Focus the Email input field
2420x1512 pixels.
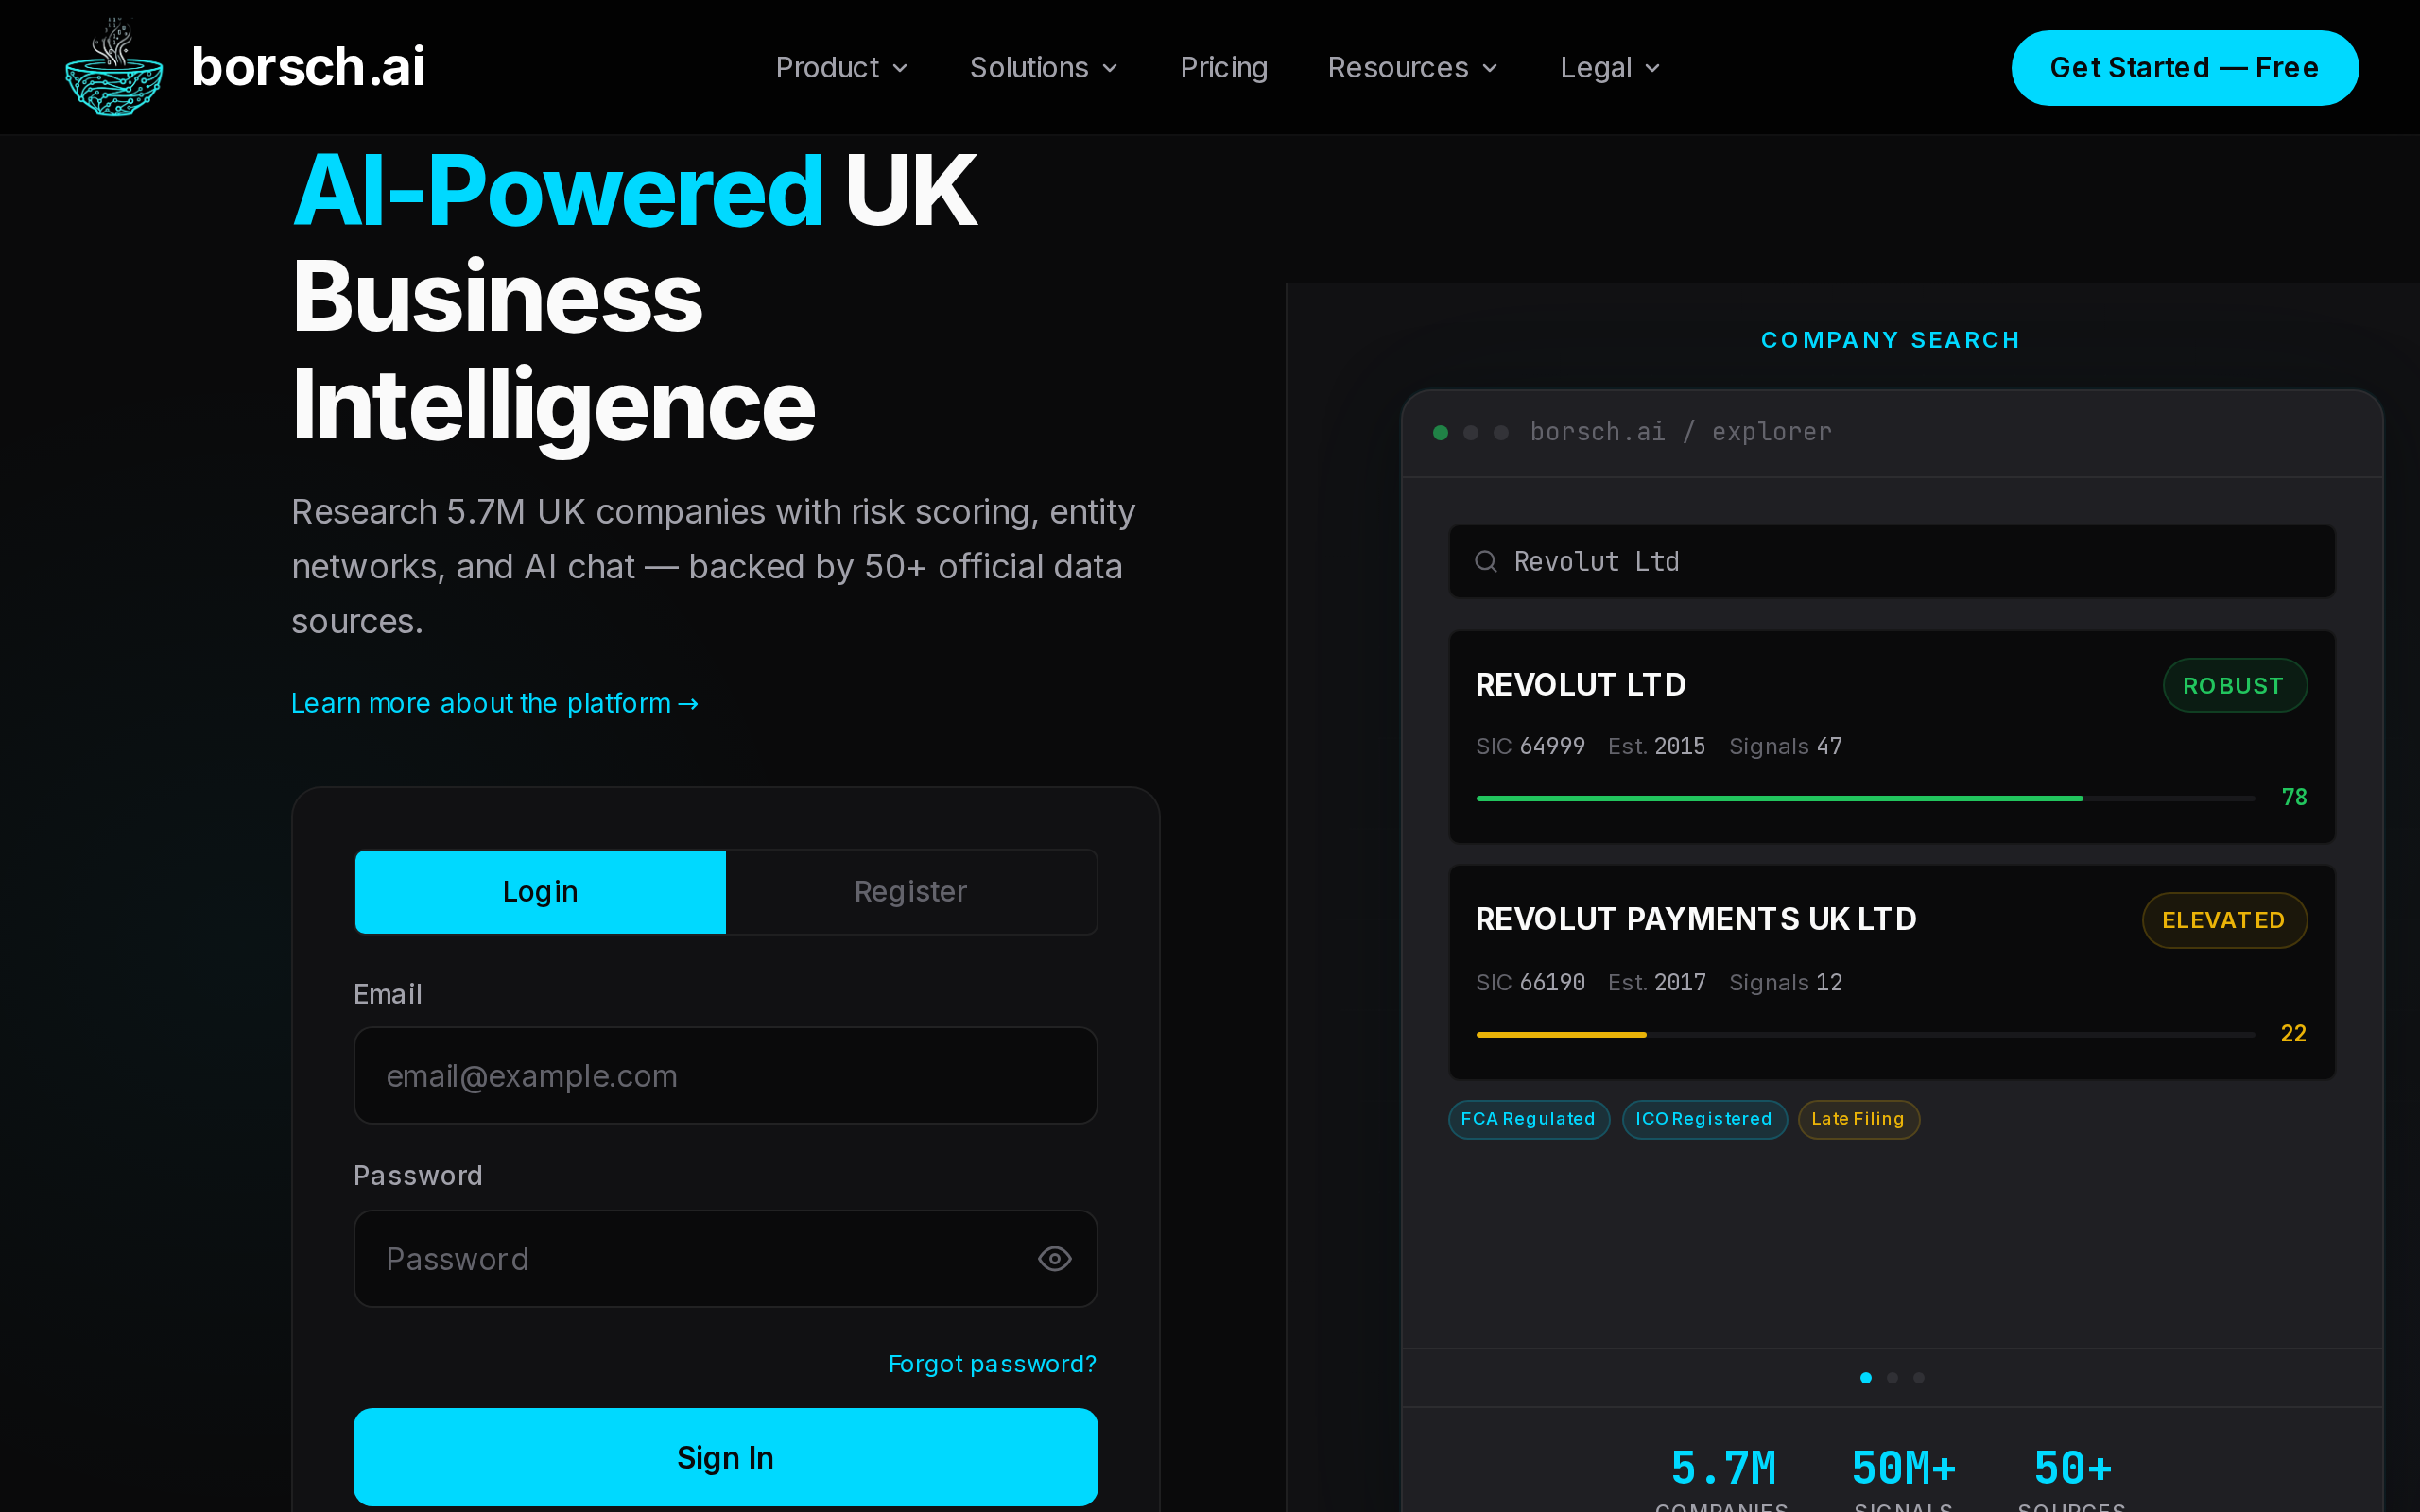tap(725, 1076)
